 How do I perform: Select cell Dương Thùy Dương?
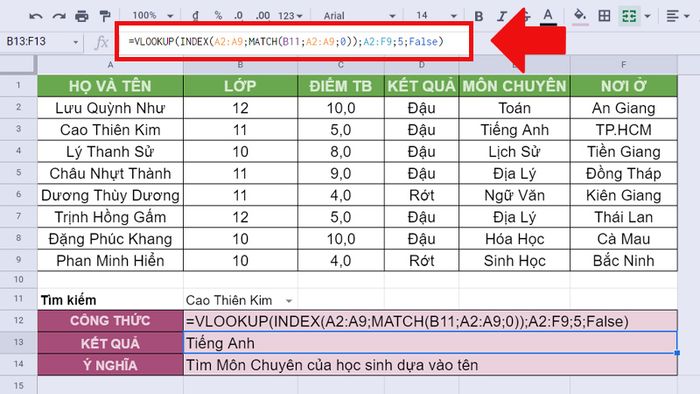(x=110, y=195)
